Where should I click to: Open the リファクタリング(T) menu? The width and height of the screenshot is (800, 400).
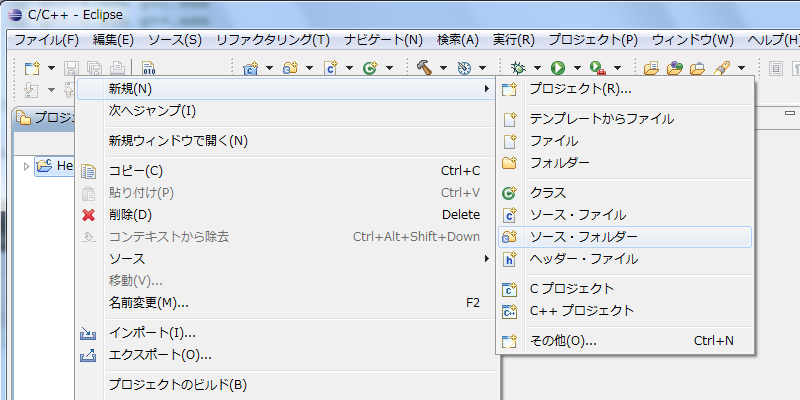(x=273, y=40)
